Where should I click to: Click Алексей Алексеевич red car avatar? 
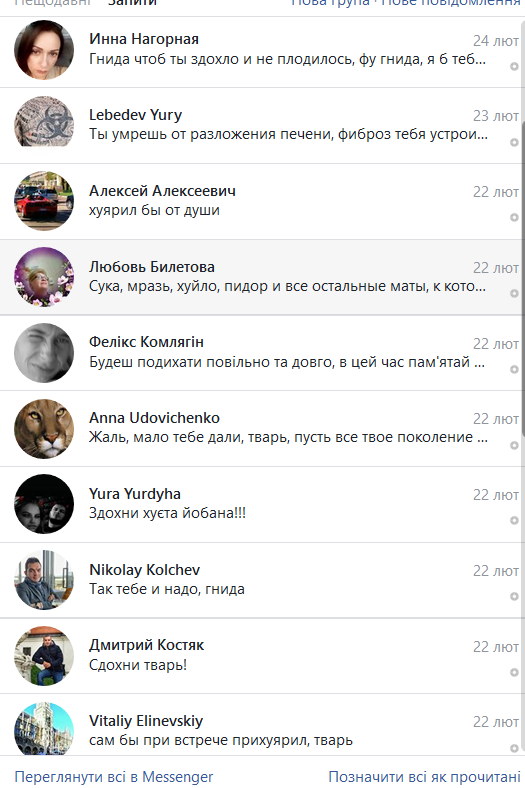(x=44, y=201)
